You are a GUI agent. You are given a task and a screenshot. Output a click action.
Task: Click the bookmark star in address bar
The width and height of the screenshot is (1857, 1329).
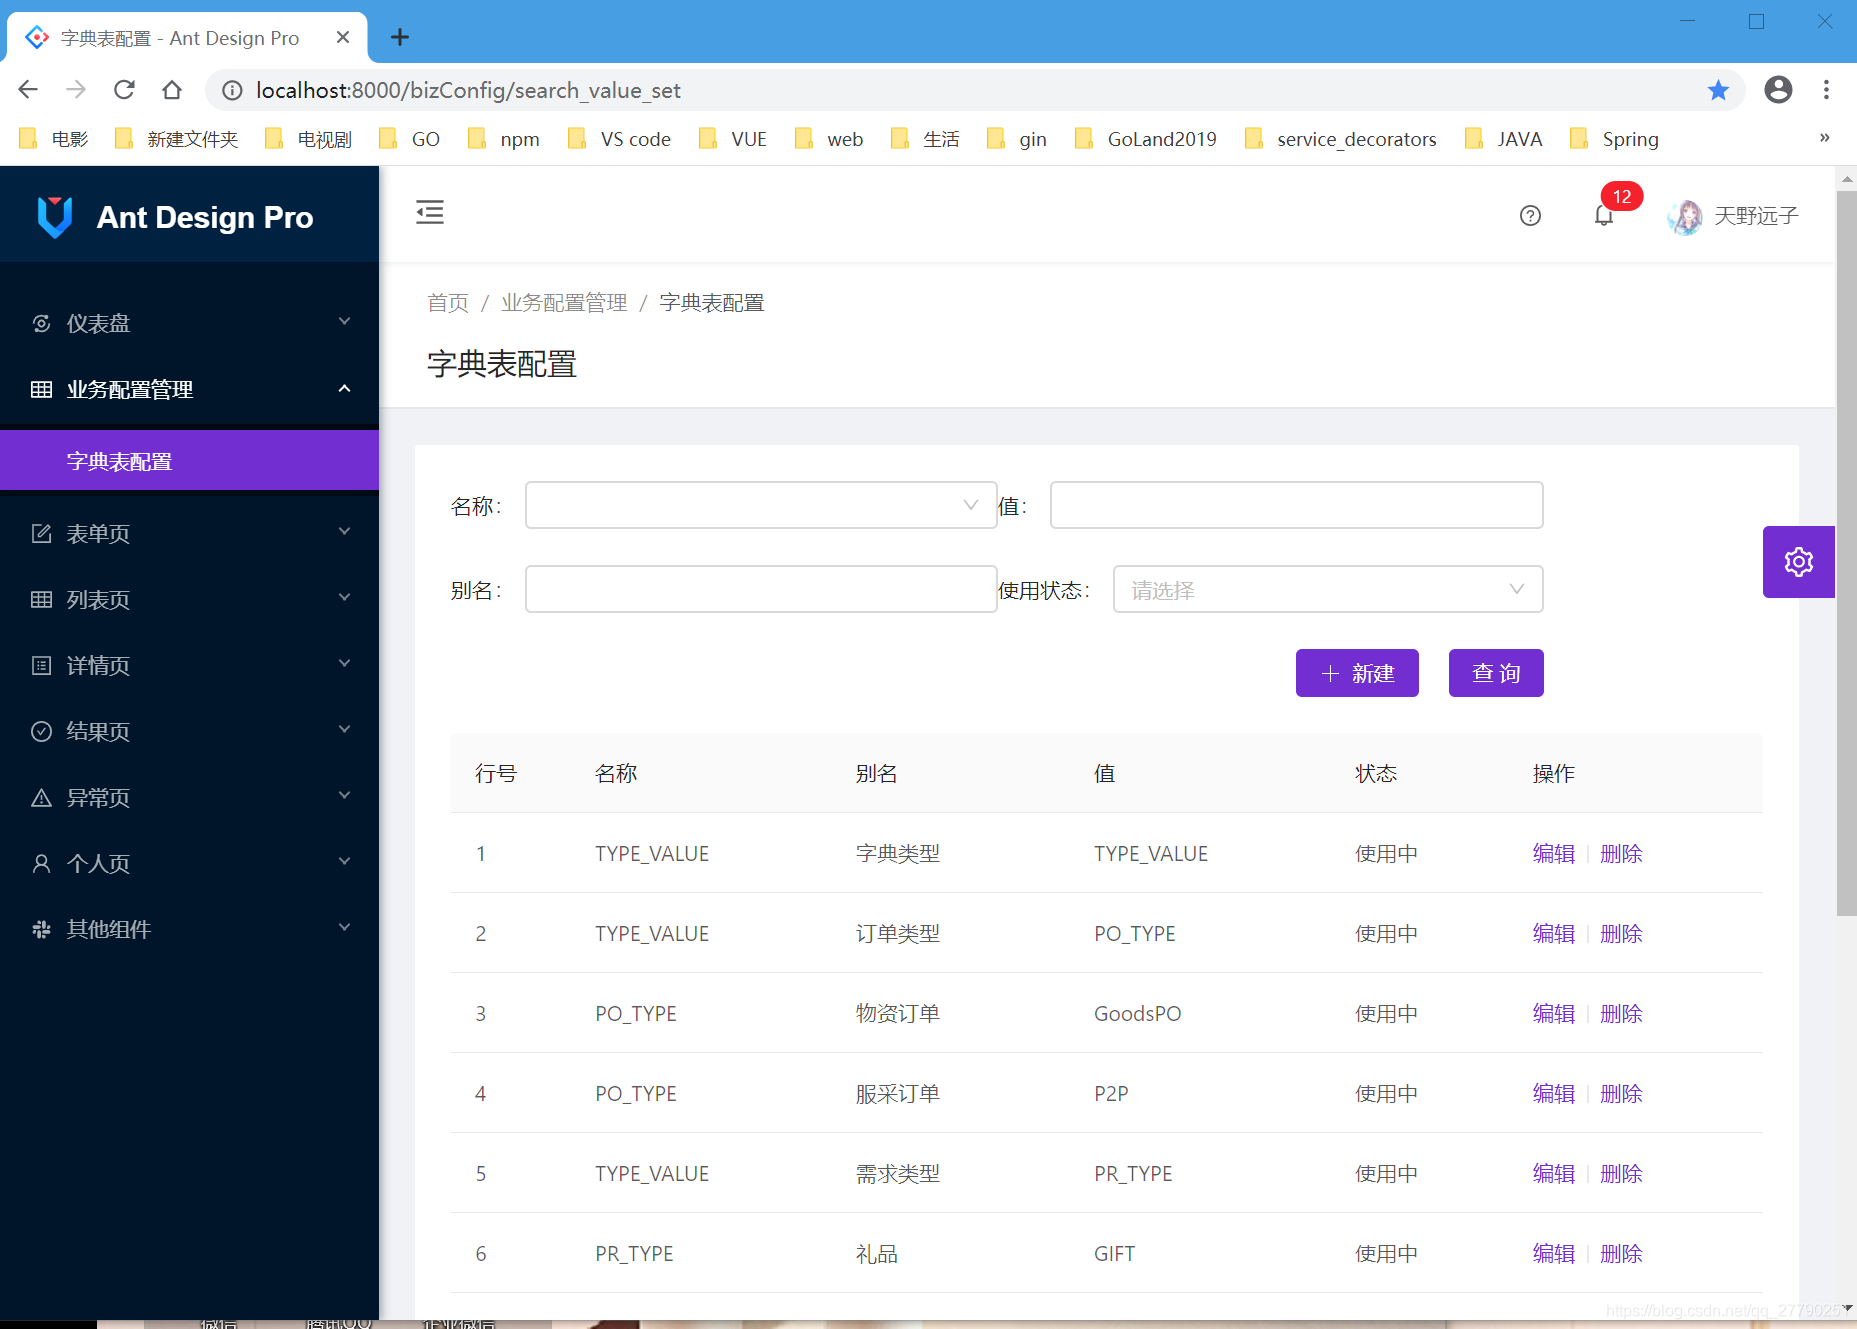click(1719, 90)
